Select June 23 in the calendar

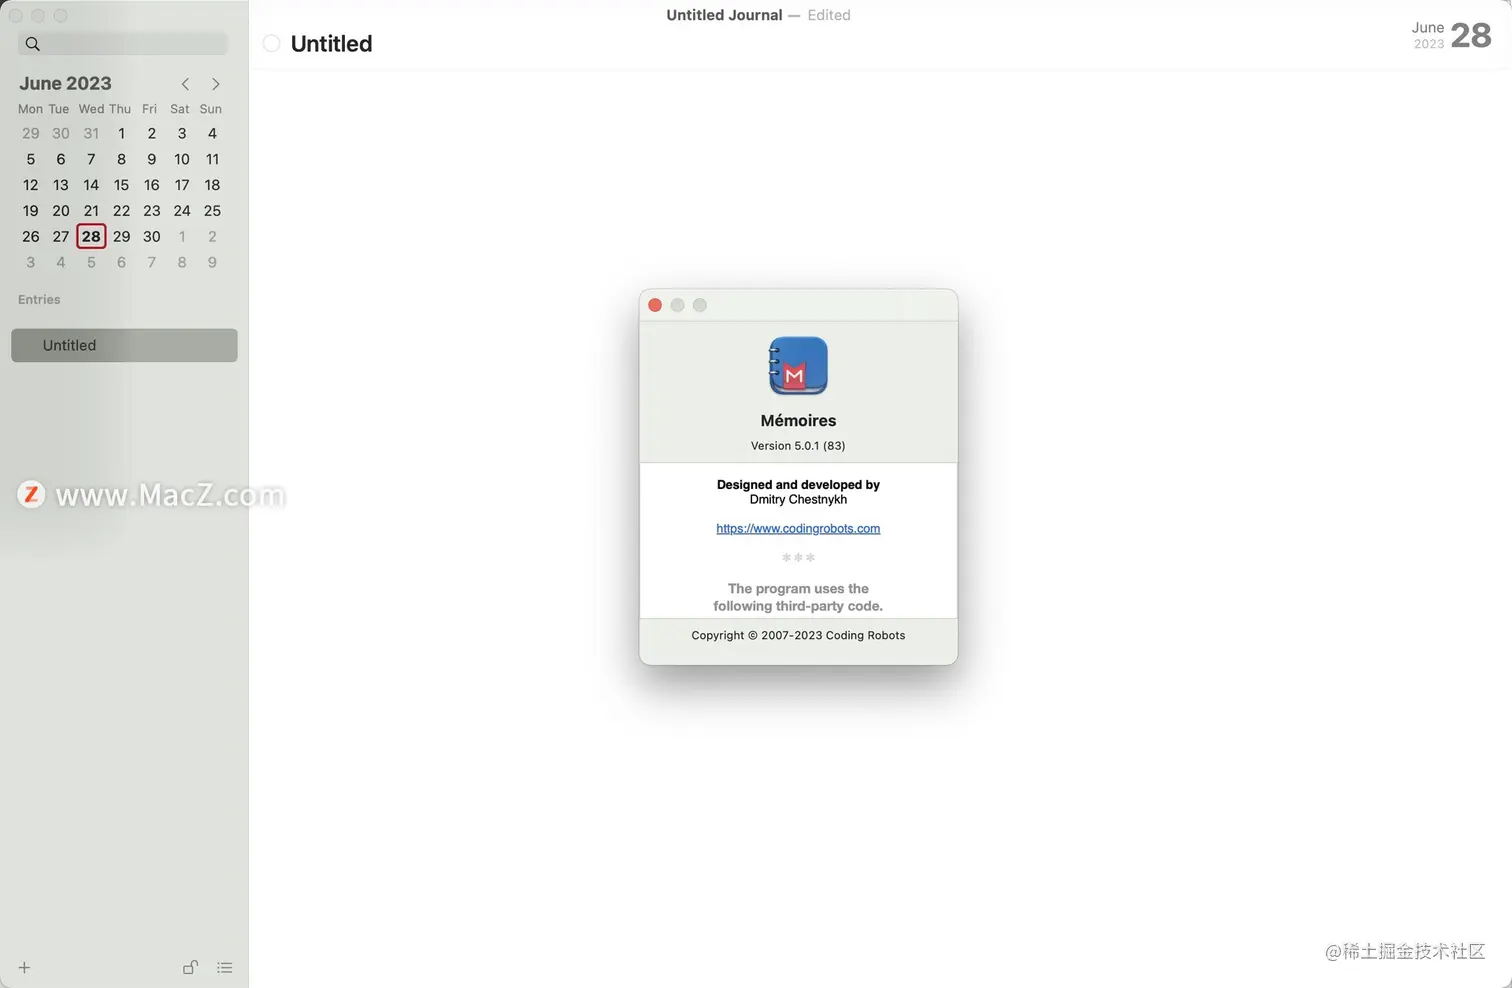coord(152,211)
